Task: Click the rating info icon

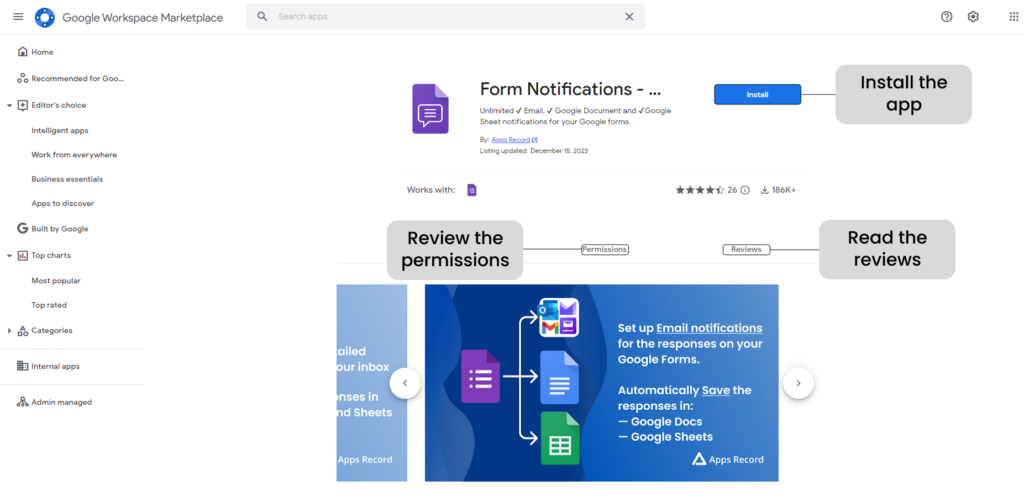Action: tap(745, 190)
